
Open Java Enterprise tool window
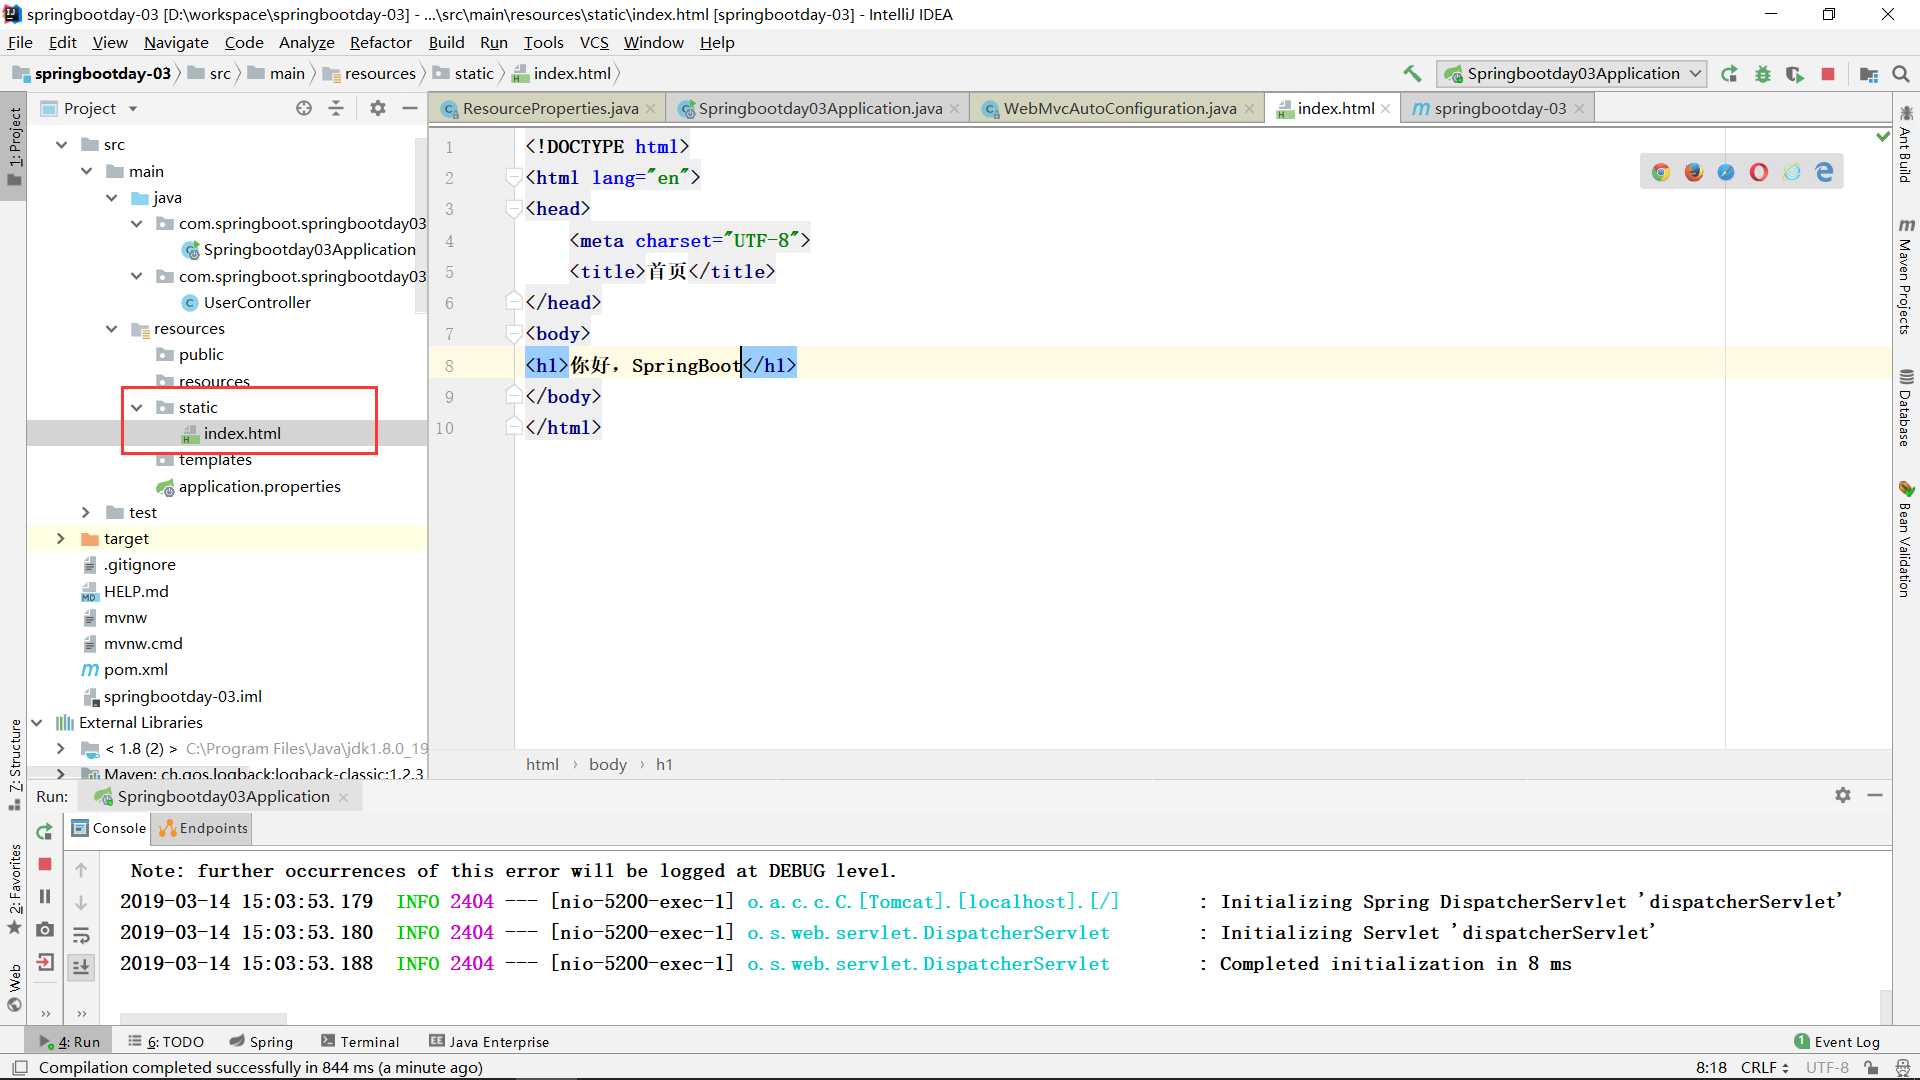pos(489,1041)
